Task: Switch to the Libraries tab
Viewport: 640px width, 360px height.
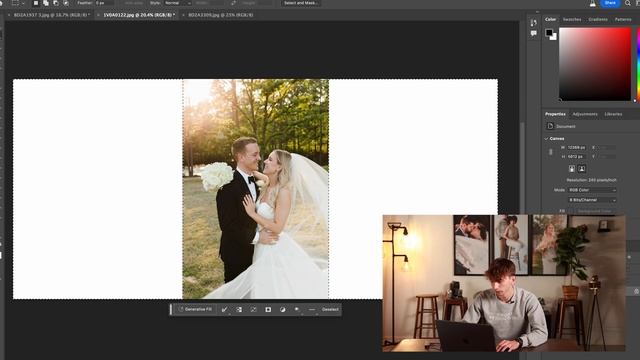Action: click(x=613, y=114)
